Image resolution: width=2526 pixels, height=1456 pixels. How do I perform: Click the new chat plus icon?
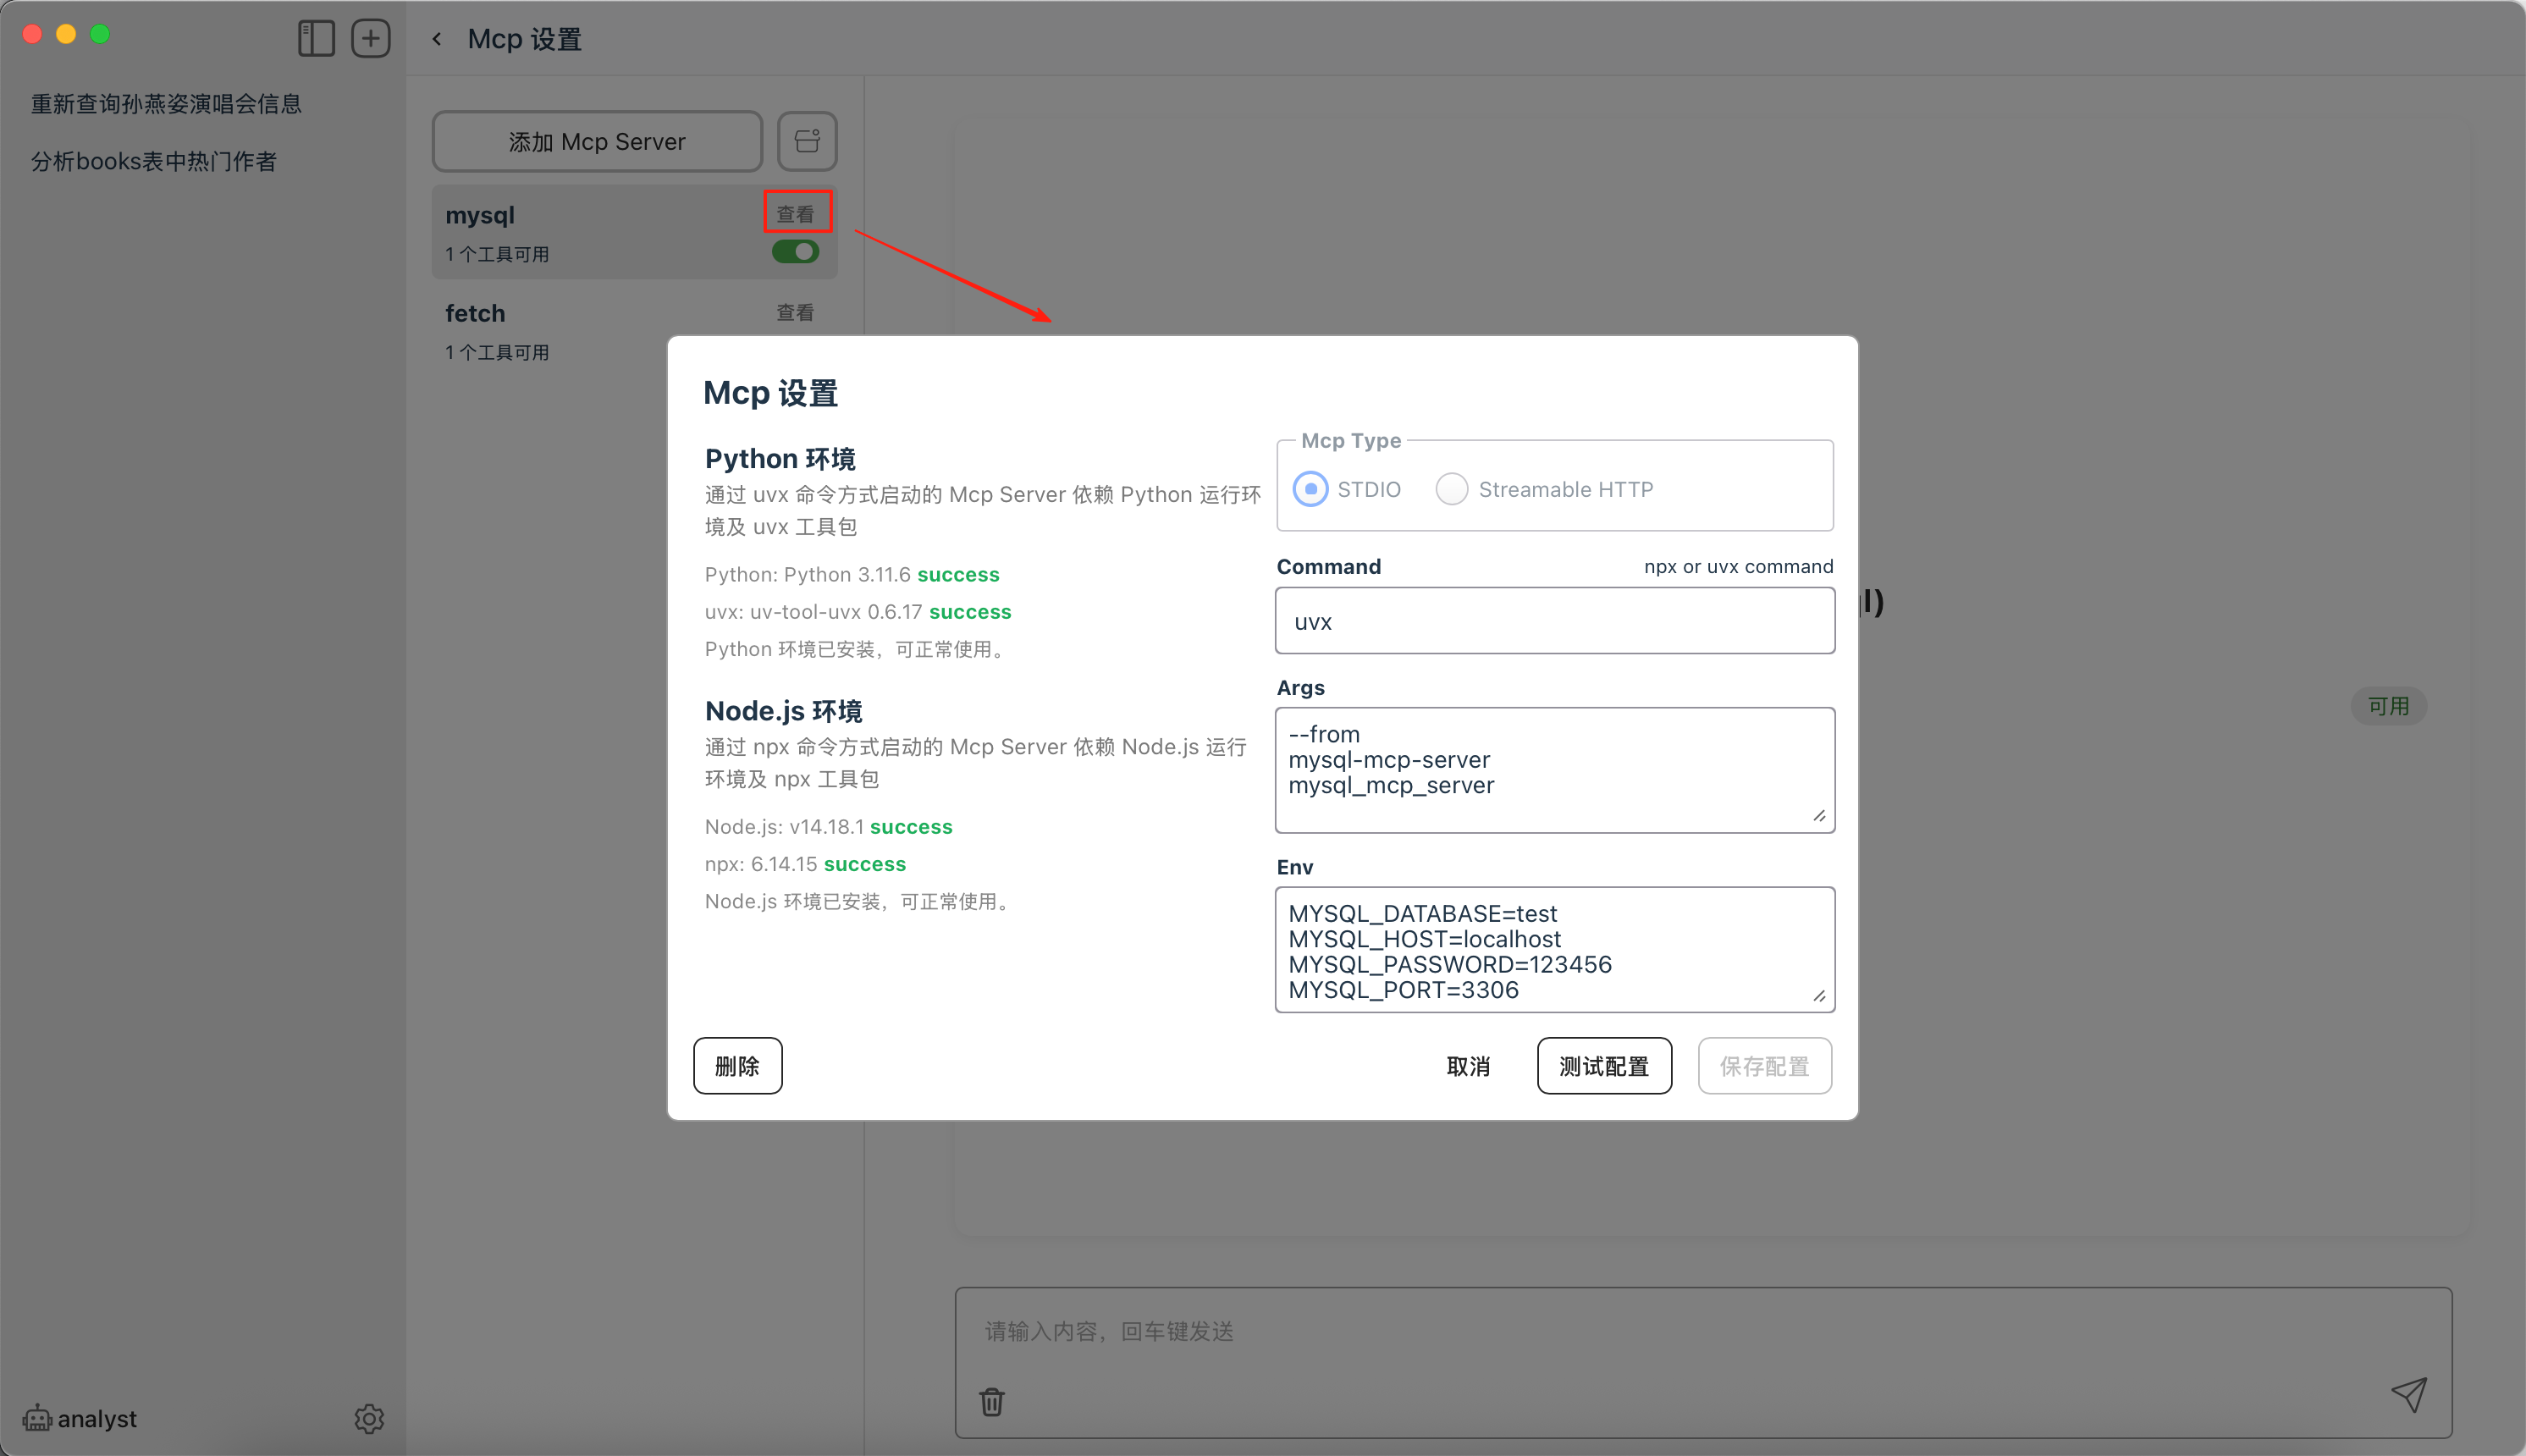370,39
